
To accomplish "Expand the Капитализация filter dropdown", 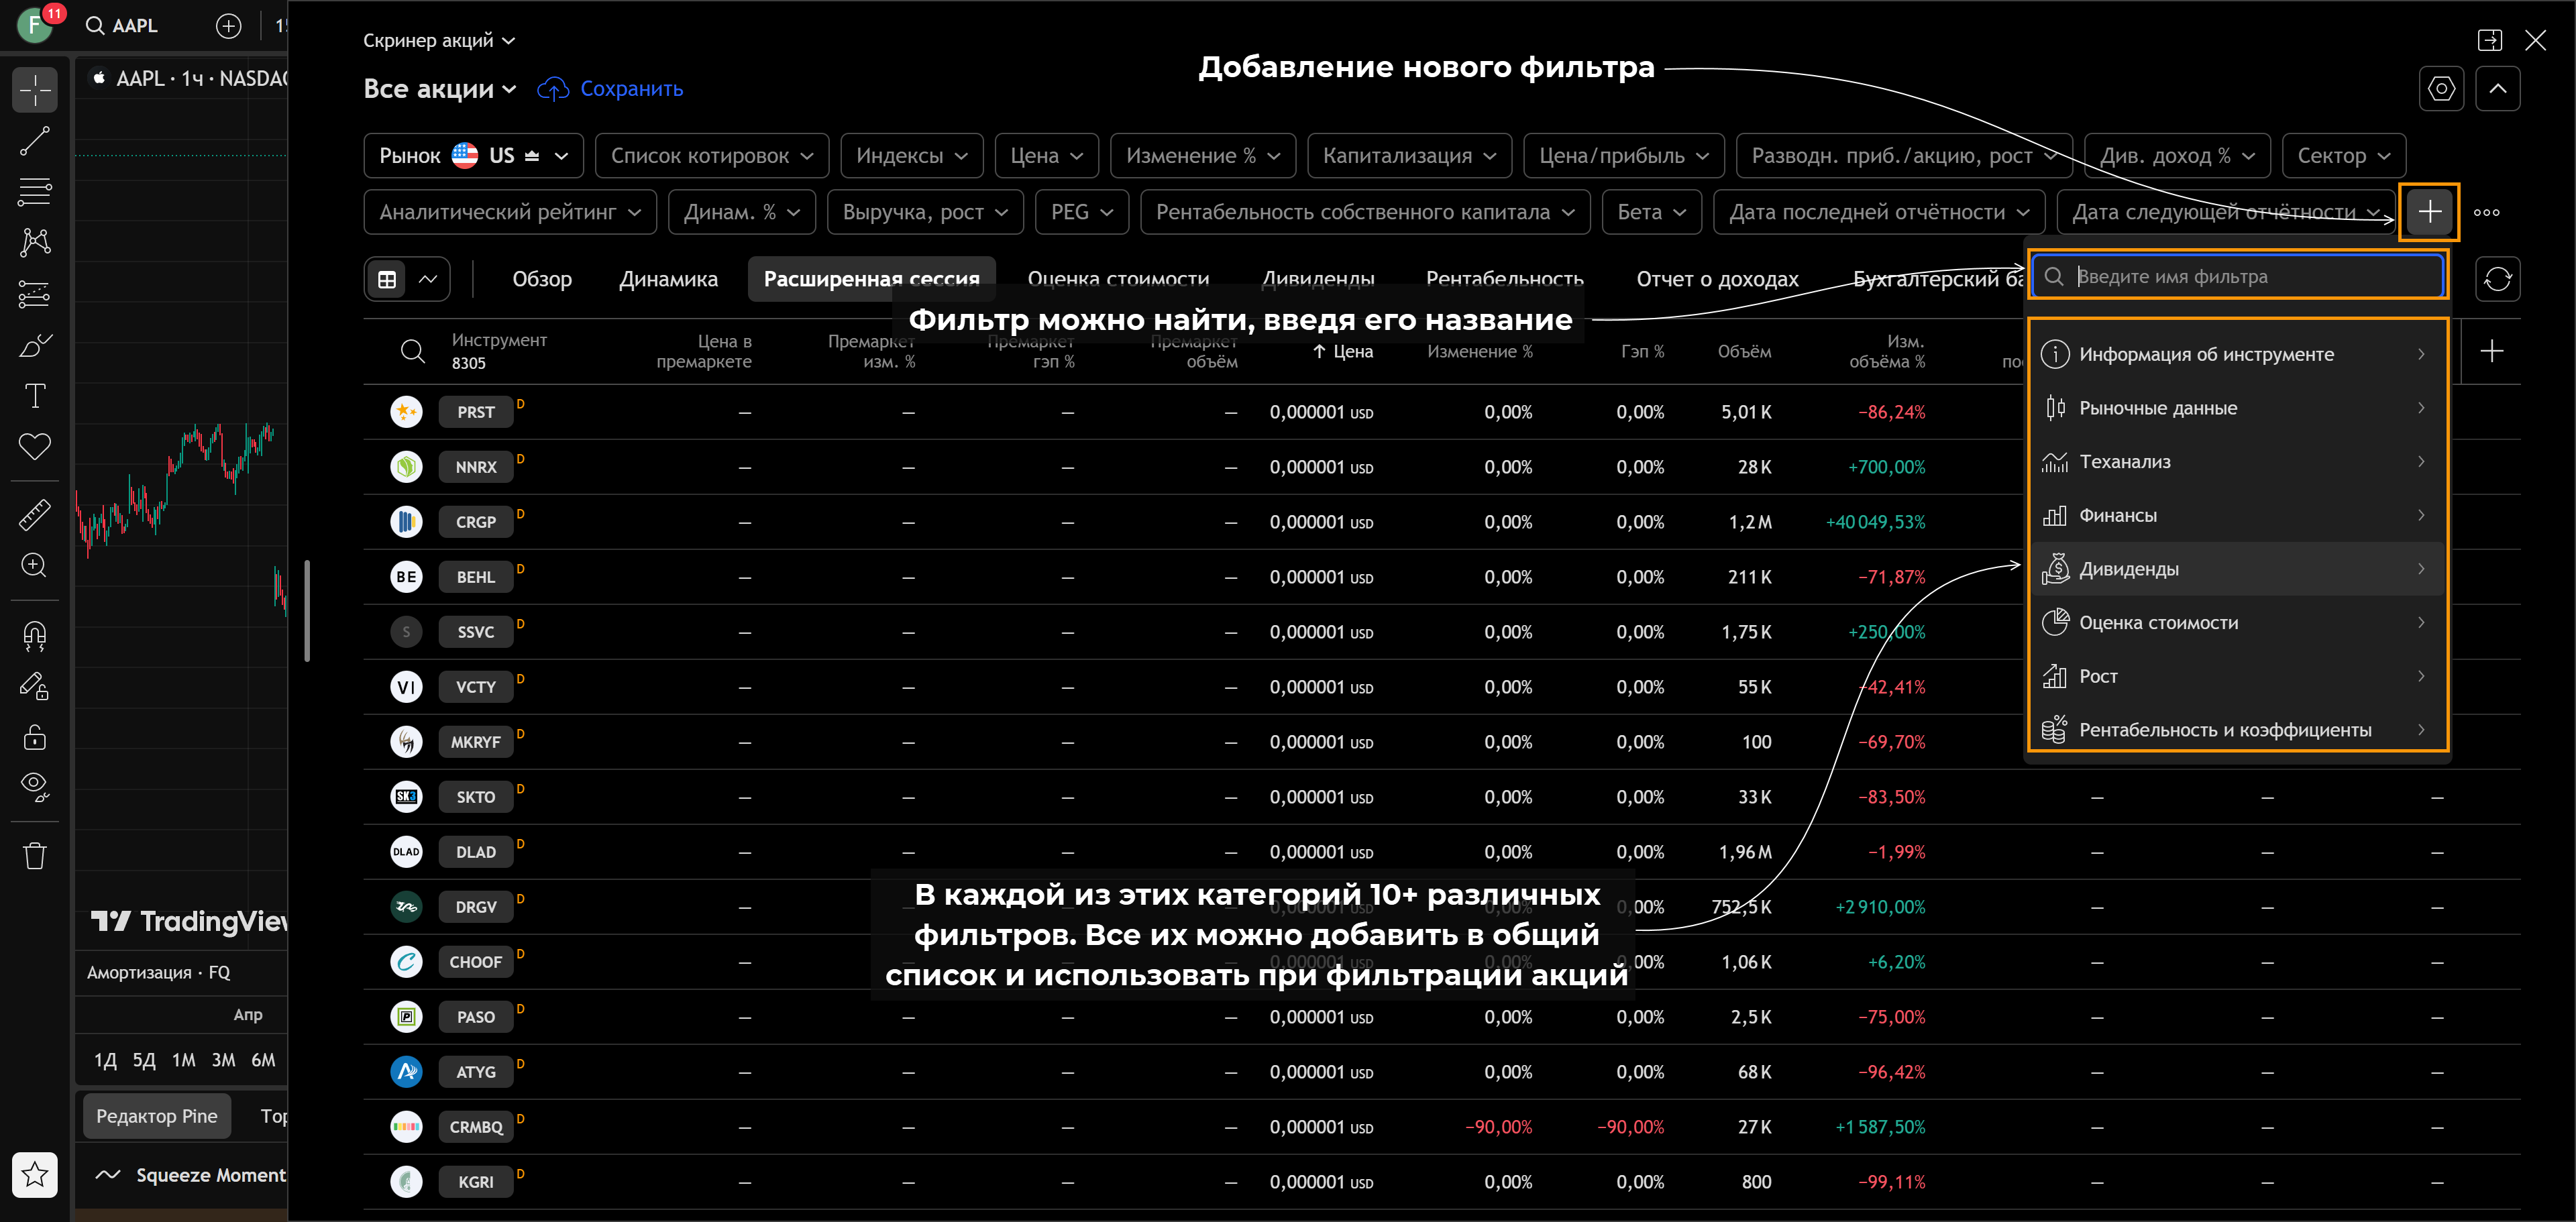I will pyautogui.click(x=1408, y=156).
